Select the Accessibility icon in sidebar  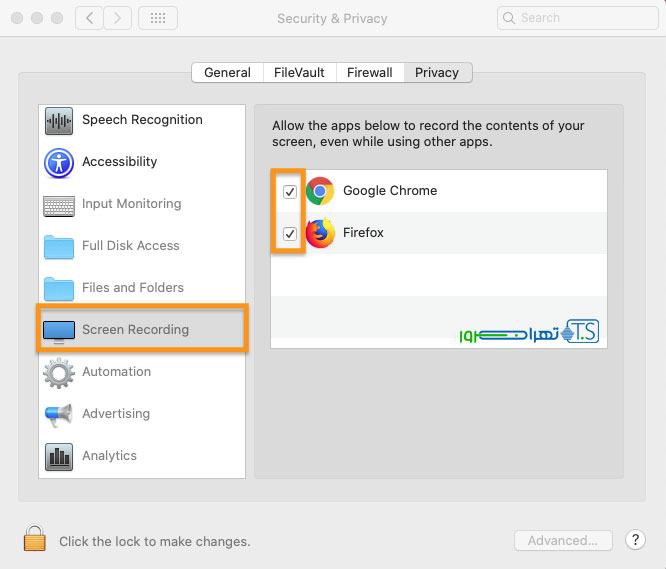[59, 163]
